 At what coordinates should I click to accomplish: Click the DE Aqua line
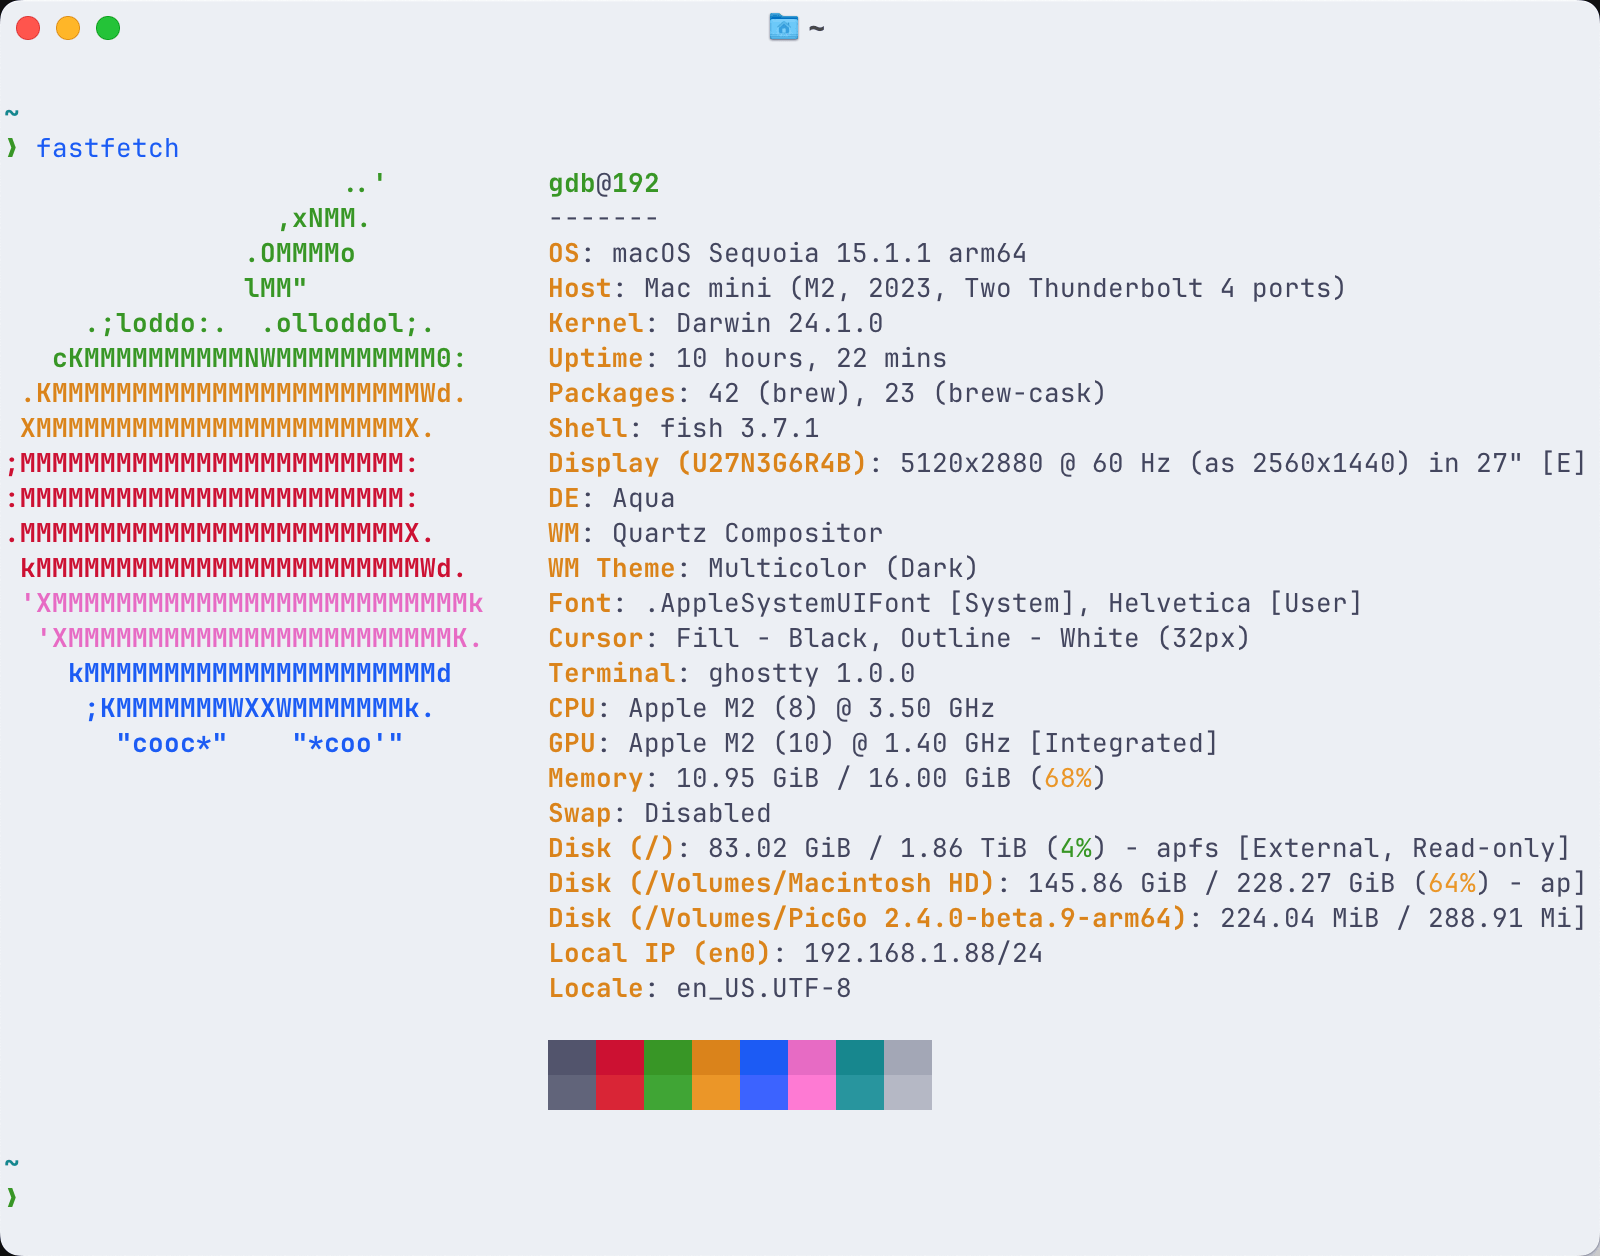tap(612, 498)
